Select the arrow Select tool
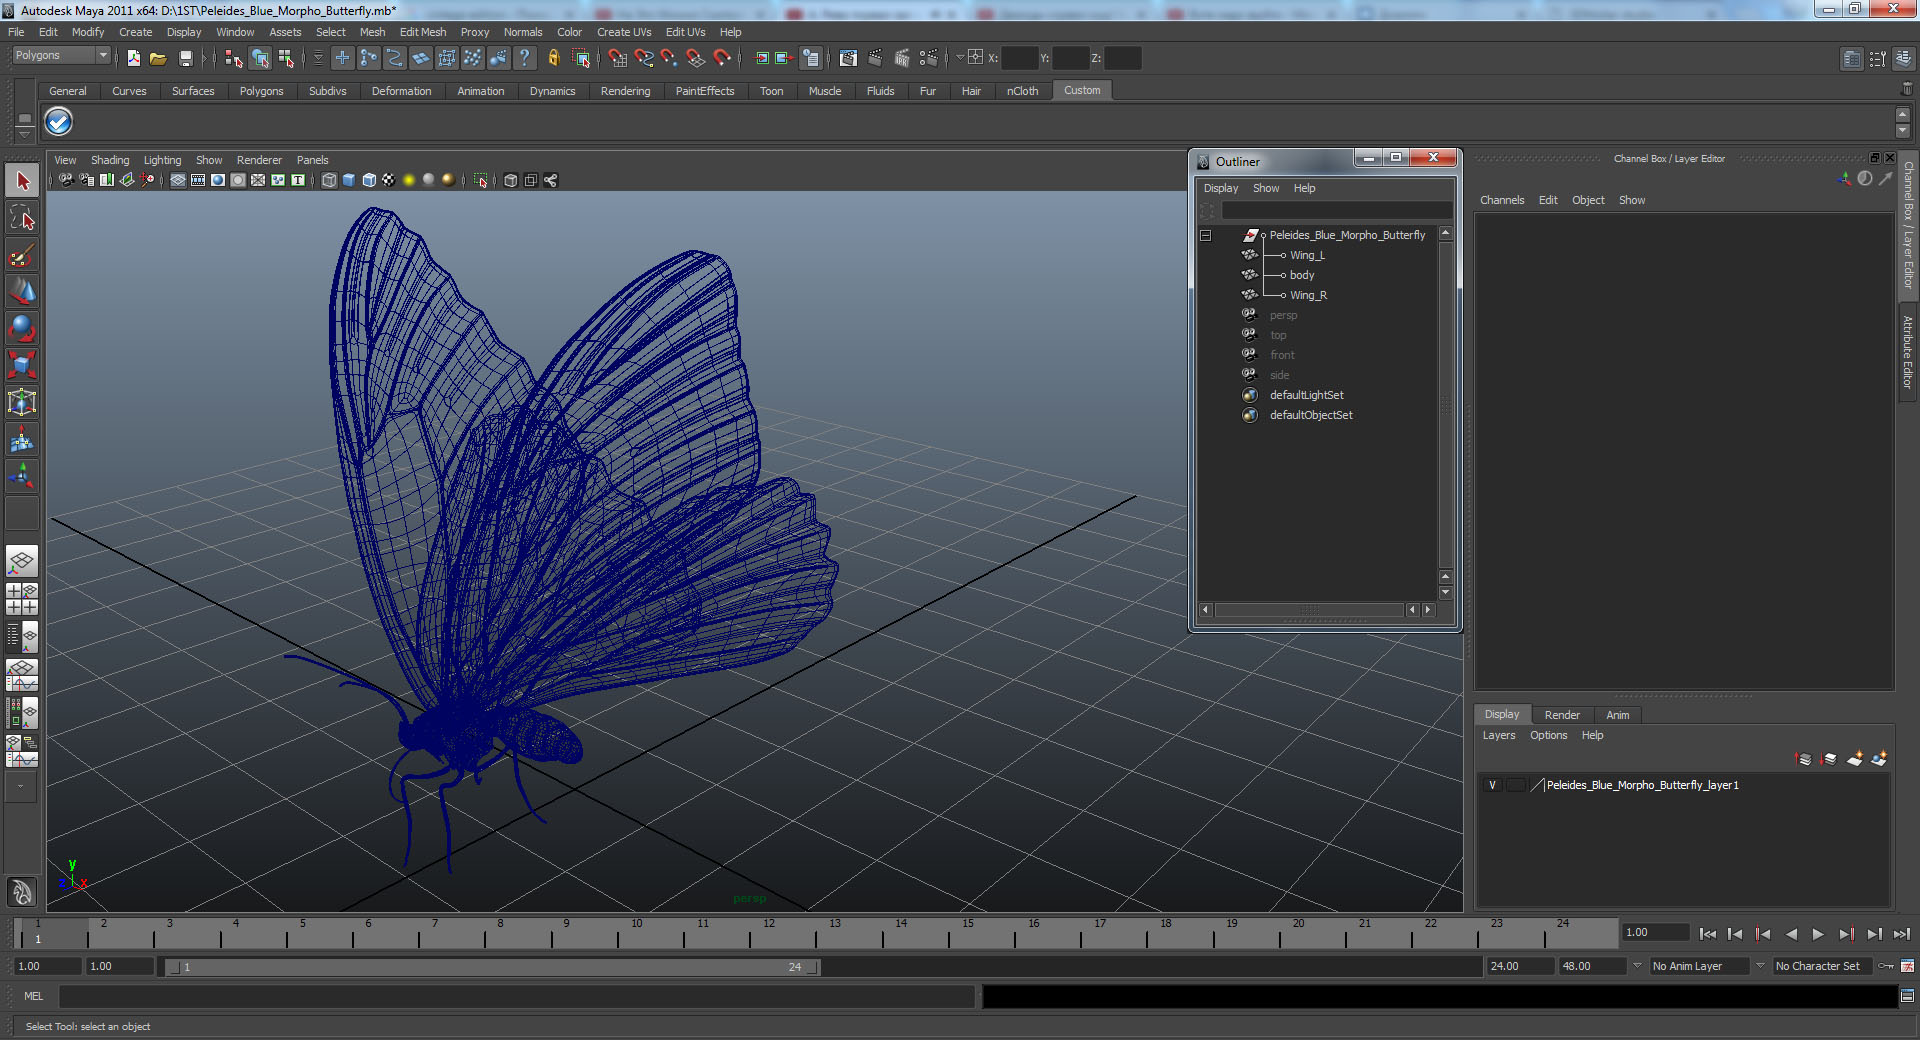 pyautogui.click(x=22, y=181)
